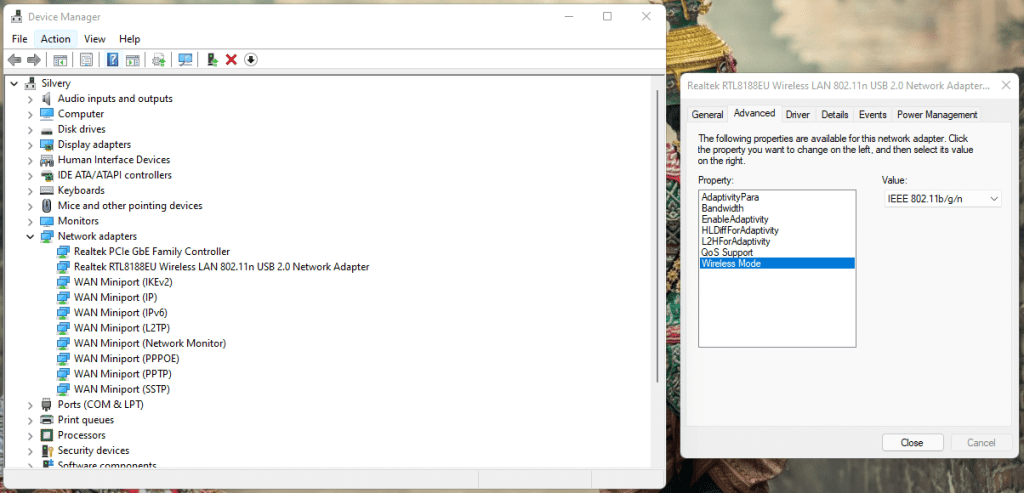
Task: Click Show/Hide Action Pane toolbar icon
Action: (x=133, y=60)
